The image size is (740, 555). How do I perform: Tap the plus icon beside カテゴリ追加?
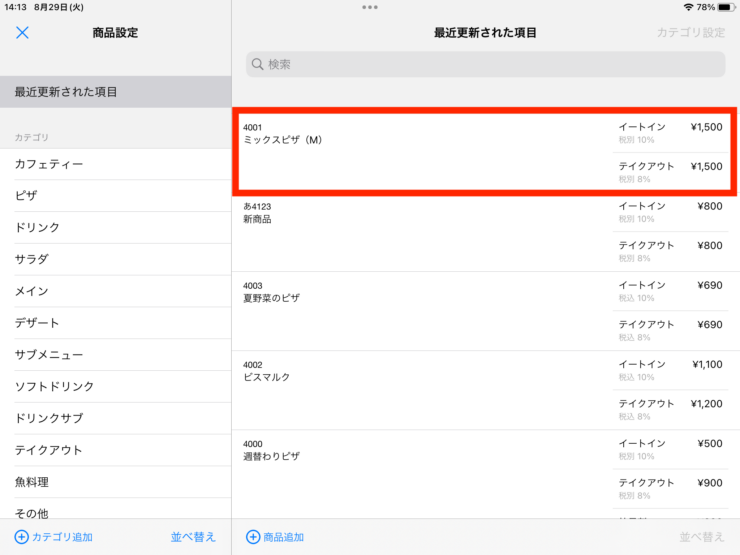pos(21,537)
